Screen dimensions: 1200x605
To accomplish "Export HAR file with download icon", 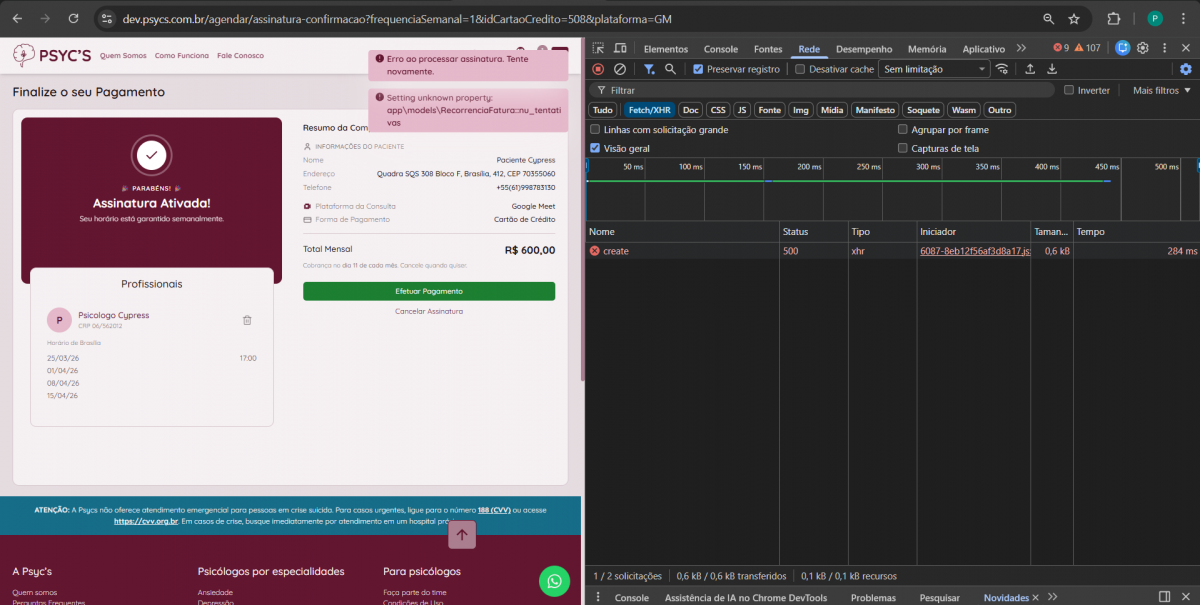I will pyautogui.click(x=1052, y=69).
